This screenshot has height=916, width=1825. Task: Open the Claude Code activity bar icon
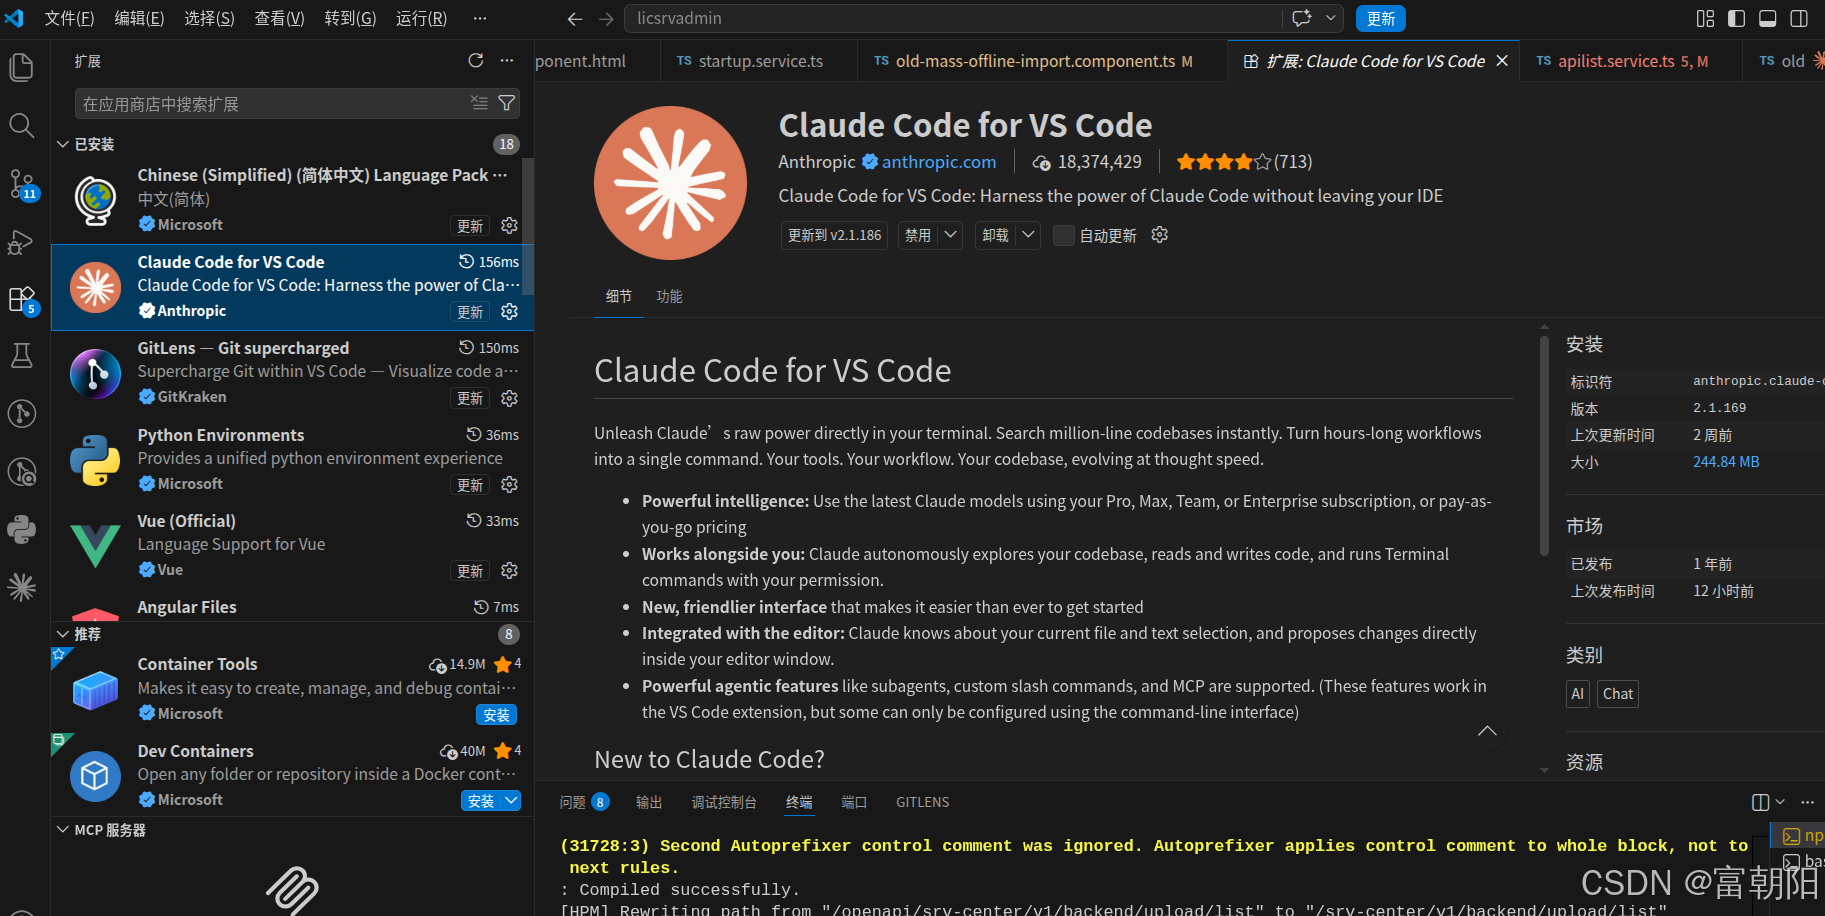[21, 587]
